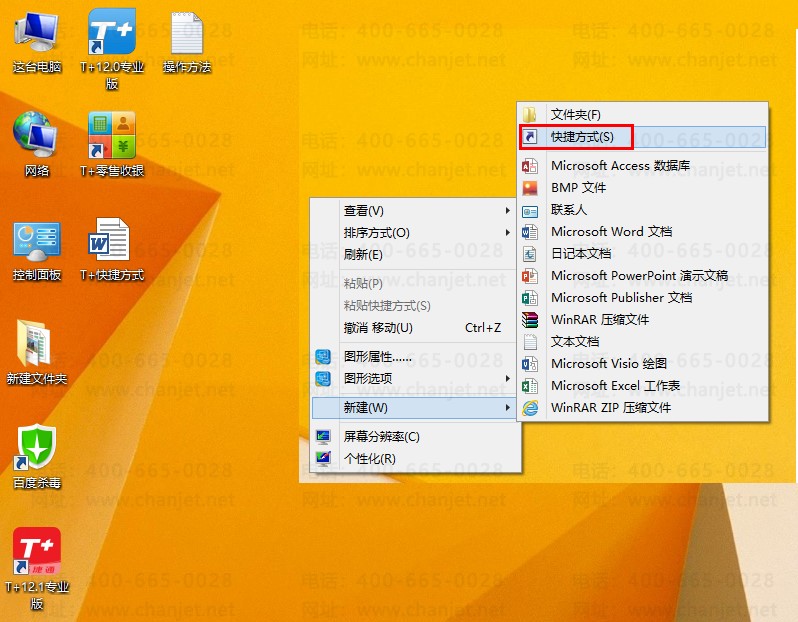
Task: Select the T+12.0专业版 shortcut icon
Action: 112,32
